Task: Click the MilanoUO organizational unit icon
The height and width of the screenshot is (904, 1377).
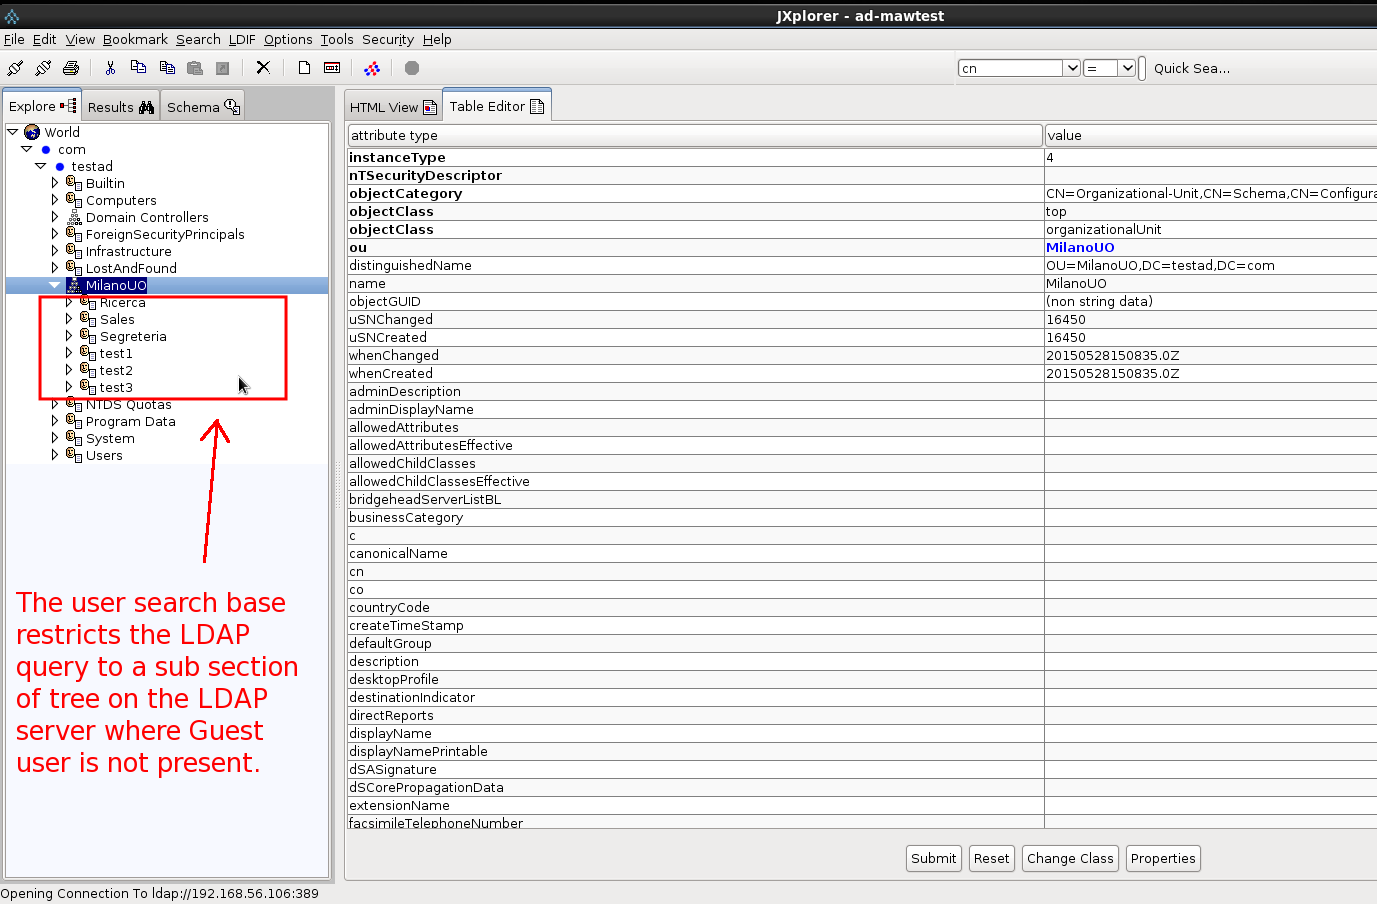Action: coord(74,285)
